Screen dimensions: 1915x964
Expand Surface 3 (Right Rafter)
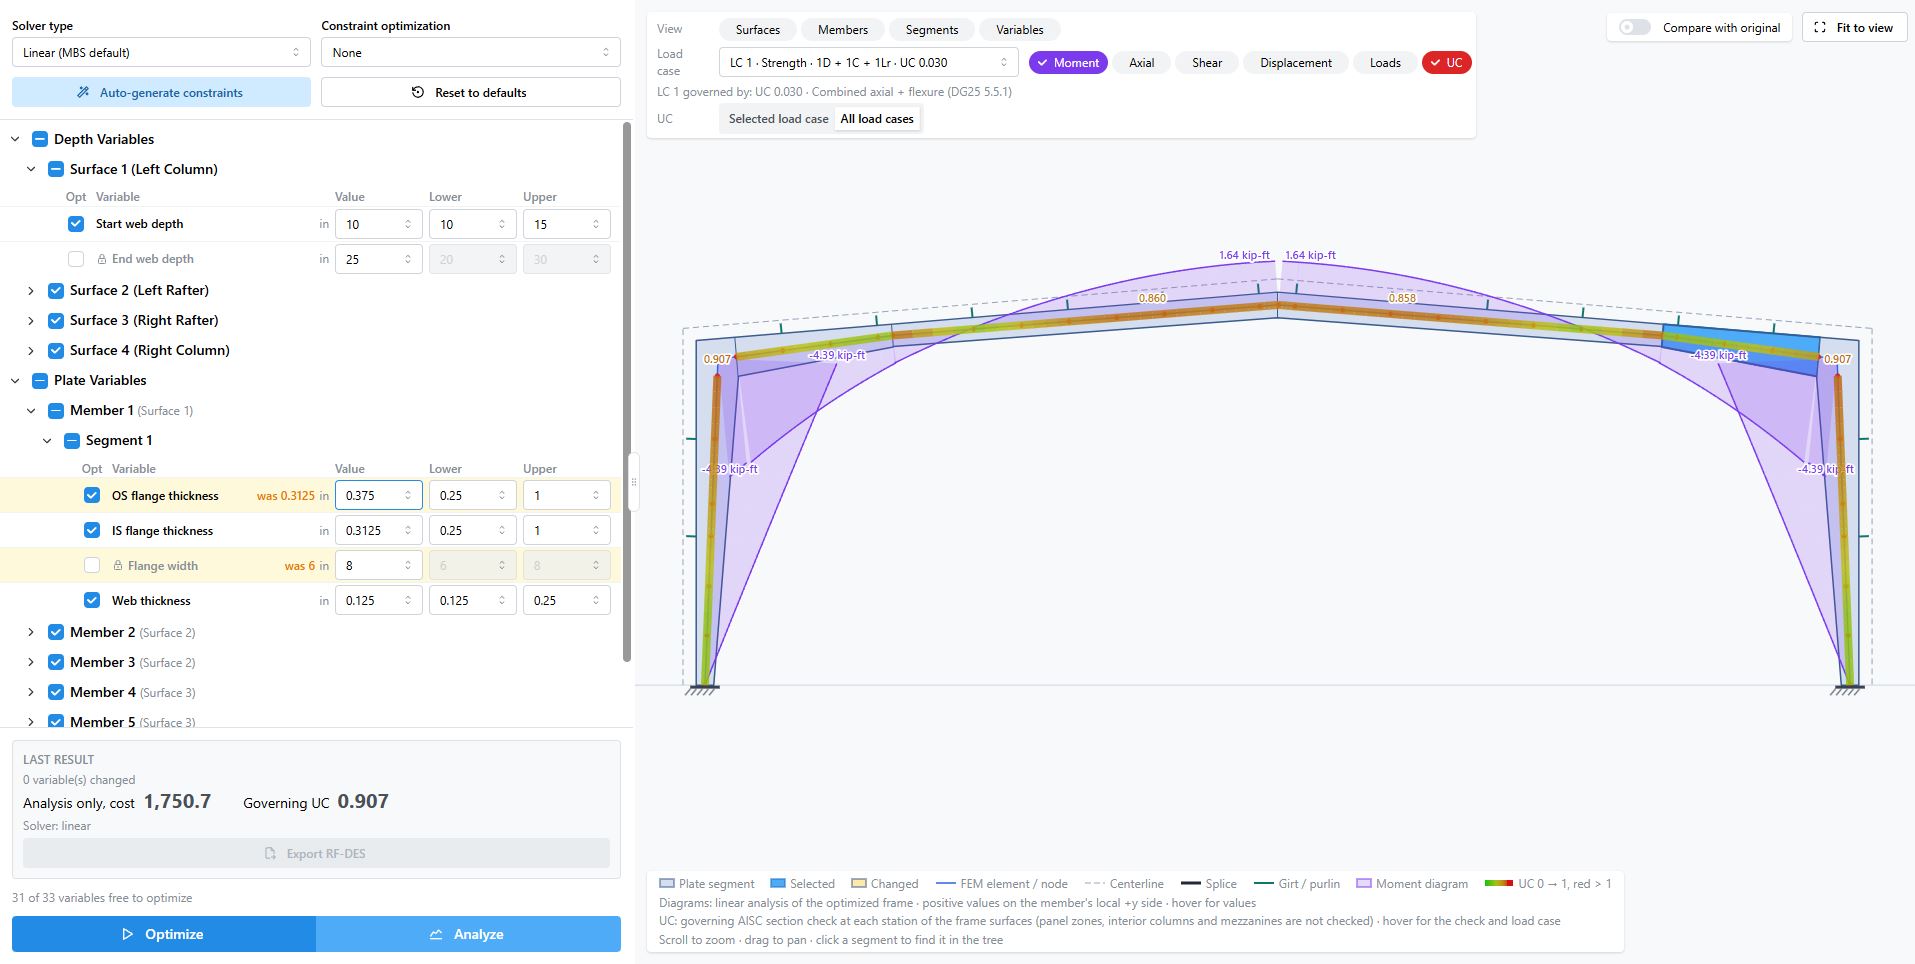click(31, 320)
